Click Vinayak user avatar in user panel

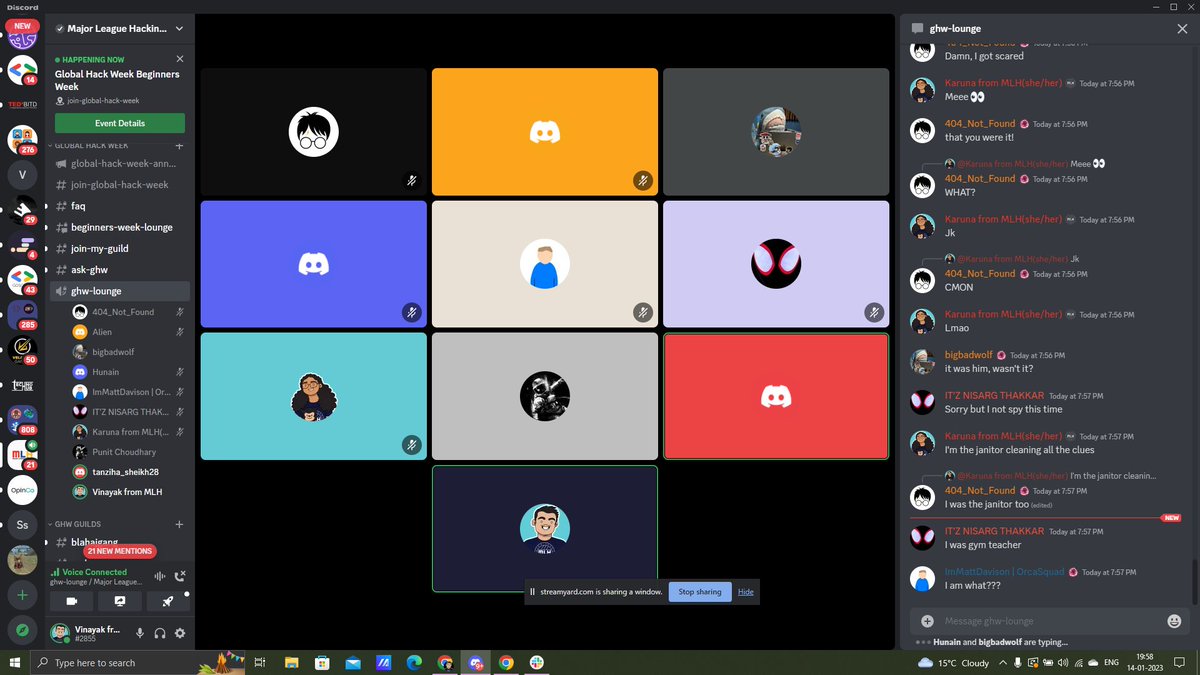click(61, 633)
